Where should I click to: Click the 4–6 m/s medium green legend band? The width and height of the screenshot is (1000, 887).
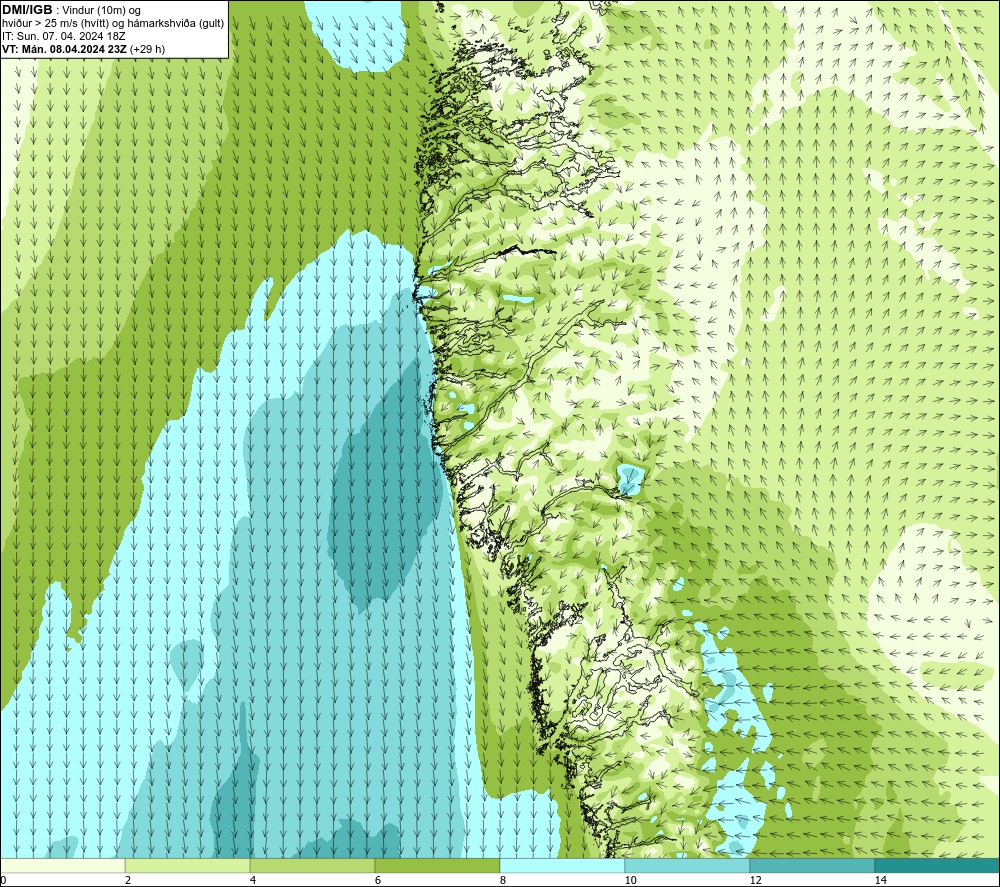(312, 865)
